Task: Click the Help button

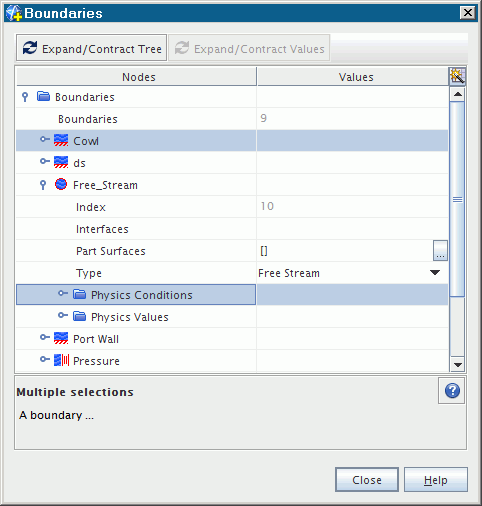Action: coord(436,479)
